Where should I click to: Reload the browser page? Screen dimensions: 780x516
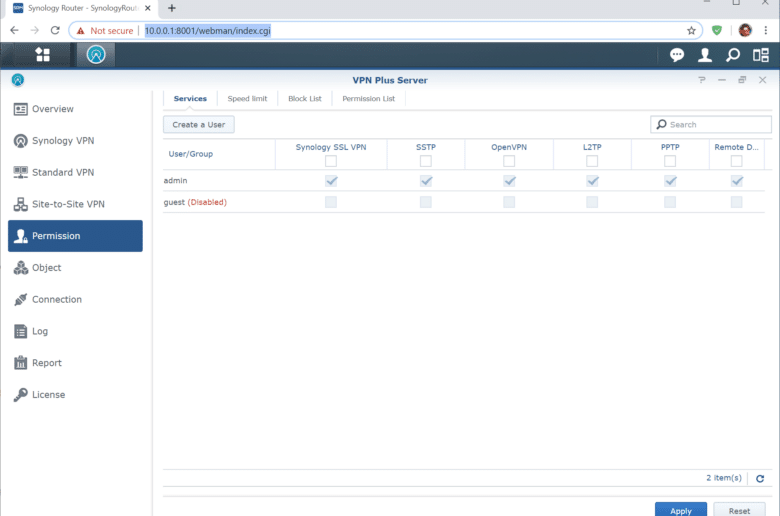click(55, 30)
